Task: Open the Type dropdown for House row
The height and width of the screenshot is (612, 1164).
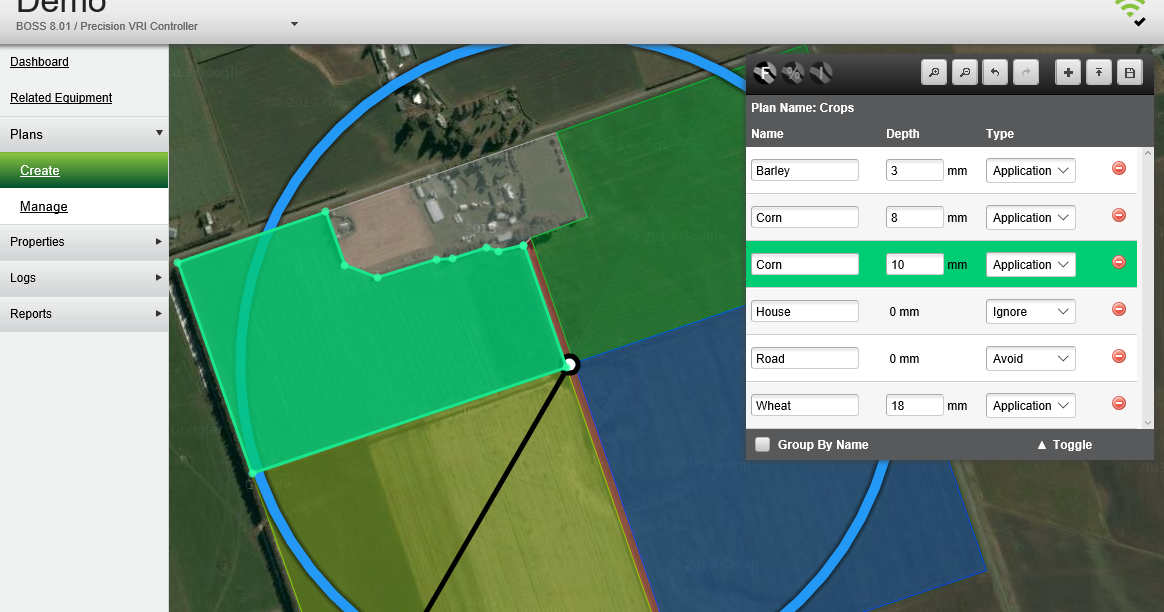Action: 1030,311
